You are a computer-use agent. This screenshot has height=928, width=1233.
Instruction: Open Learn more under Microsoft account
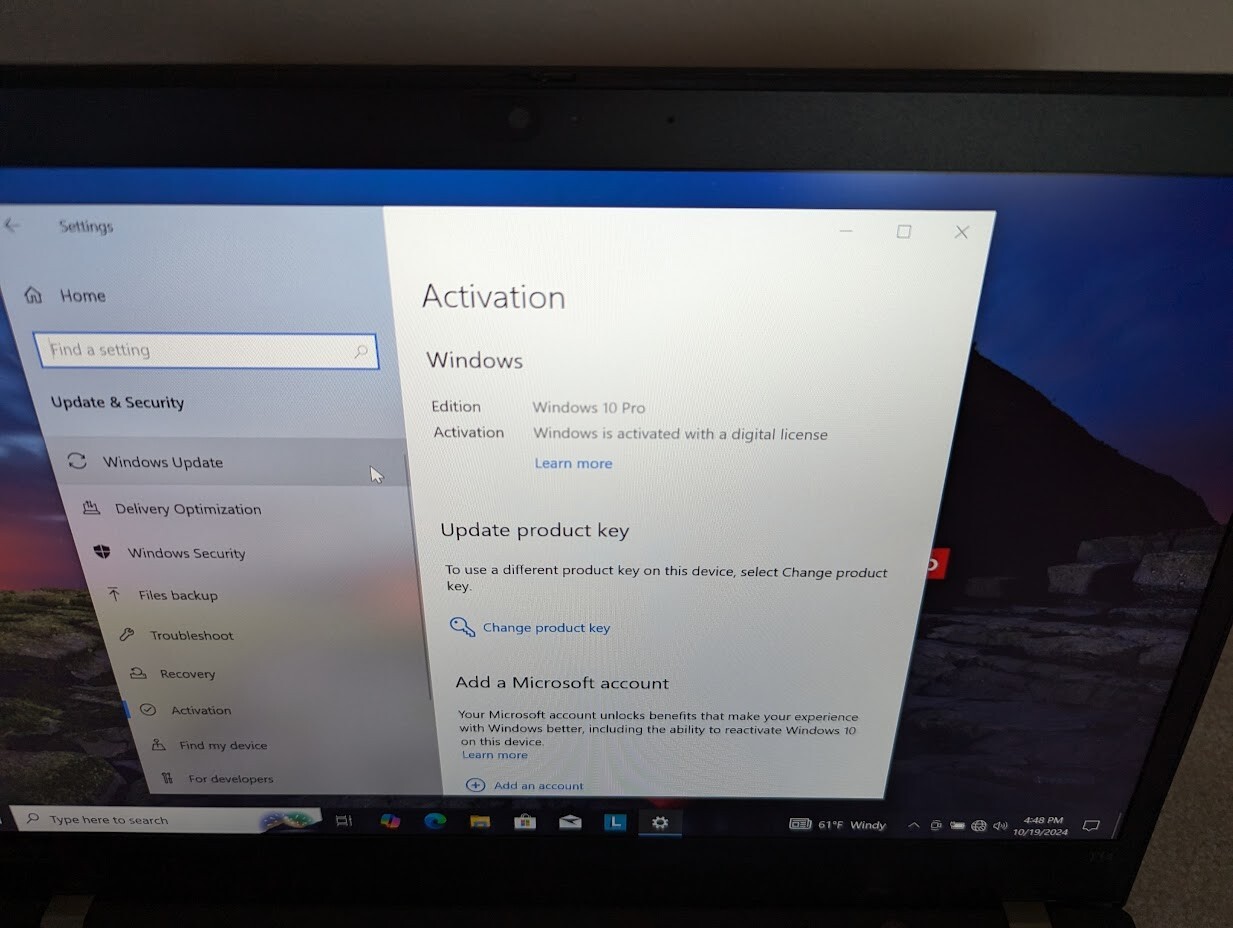tap(494, 755)
